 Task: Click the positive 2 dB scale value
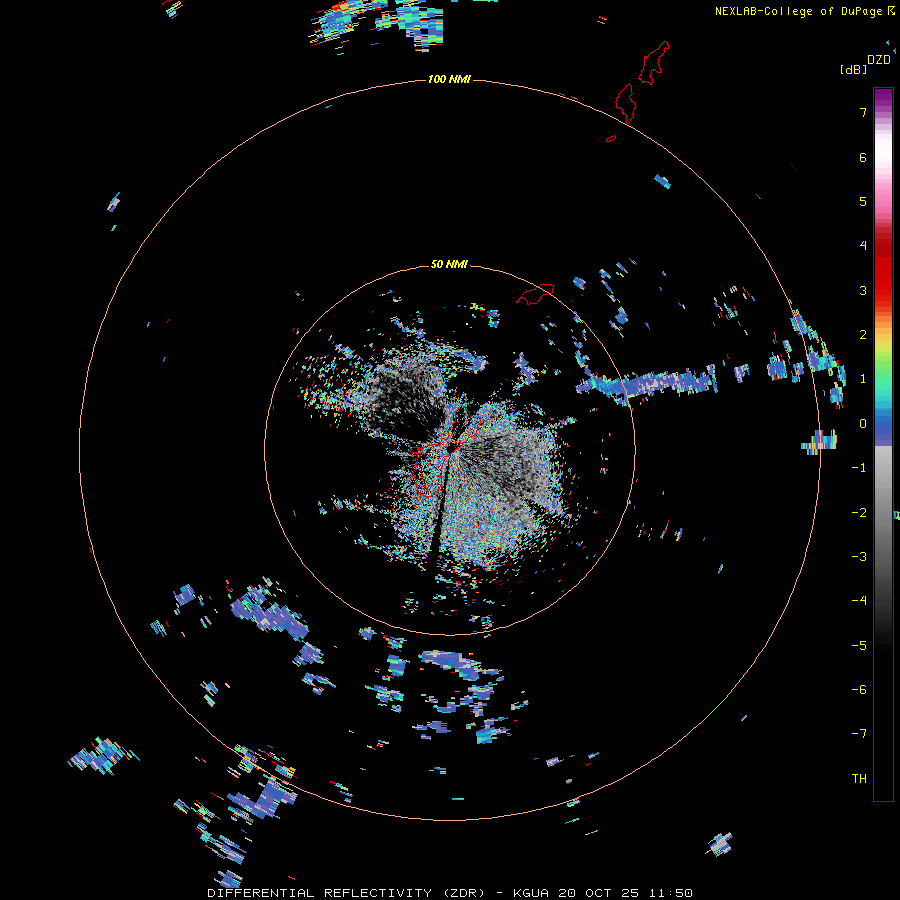coord(863,335)
